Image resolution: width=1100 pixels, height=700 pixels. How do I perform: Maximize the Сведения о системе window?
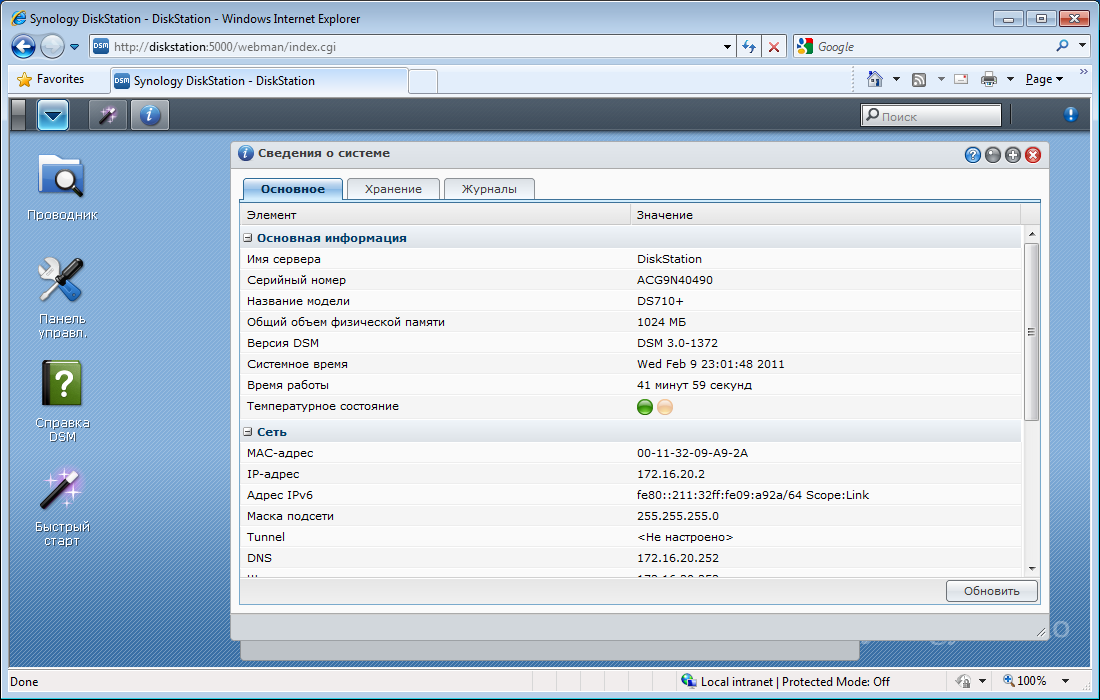pos(1012,155)
